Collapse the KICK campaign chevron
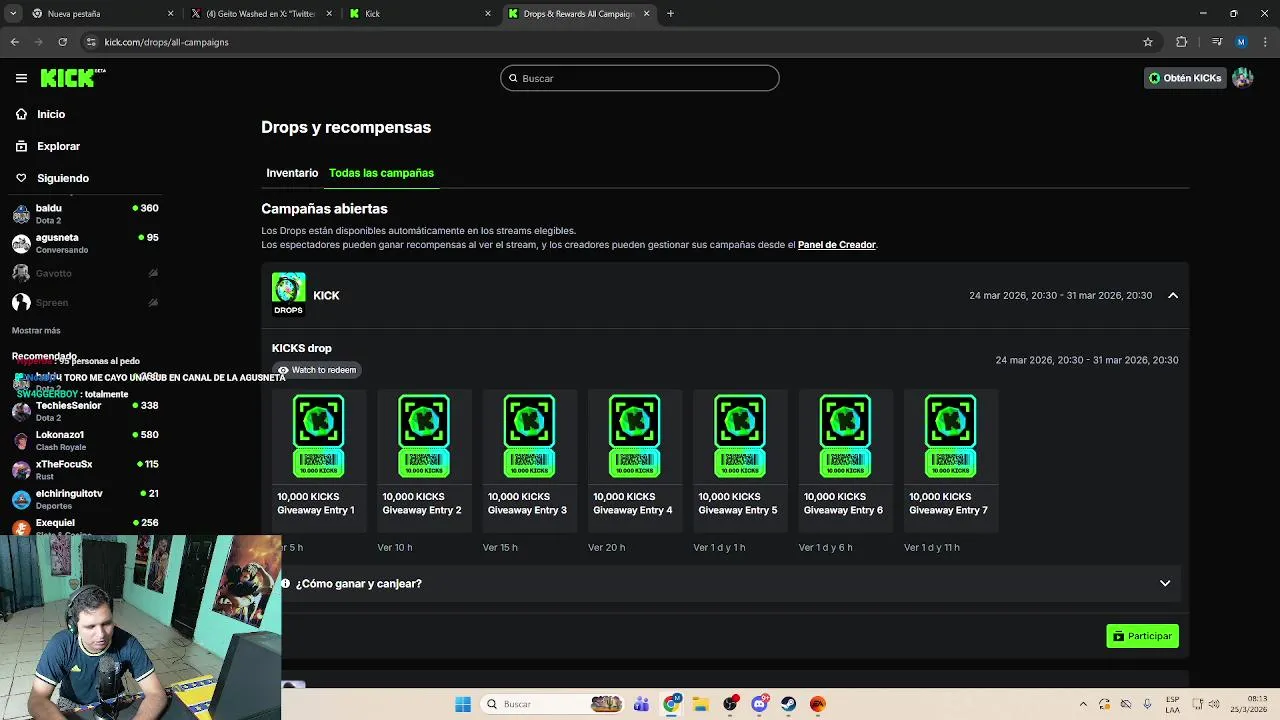Screen dimensions: 1280x720 1173,295
